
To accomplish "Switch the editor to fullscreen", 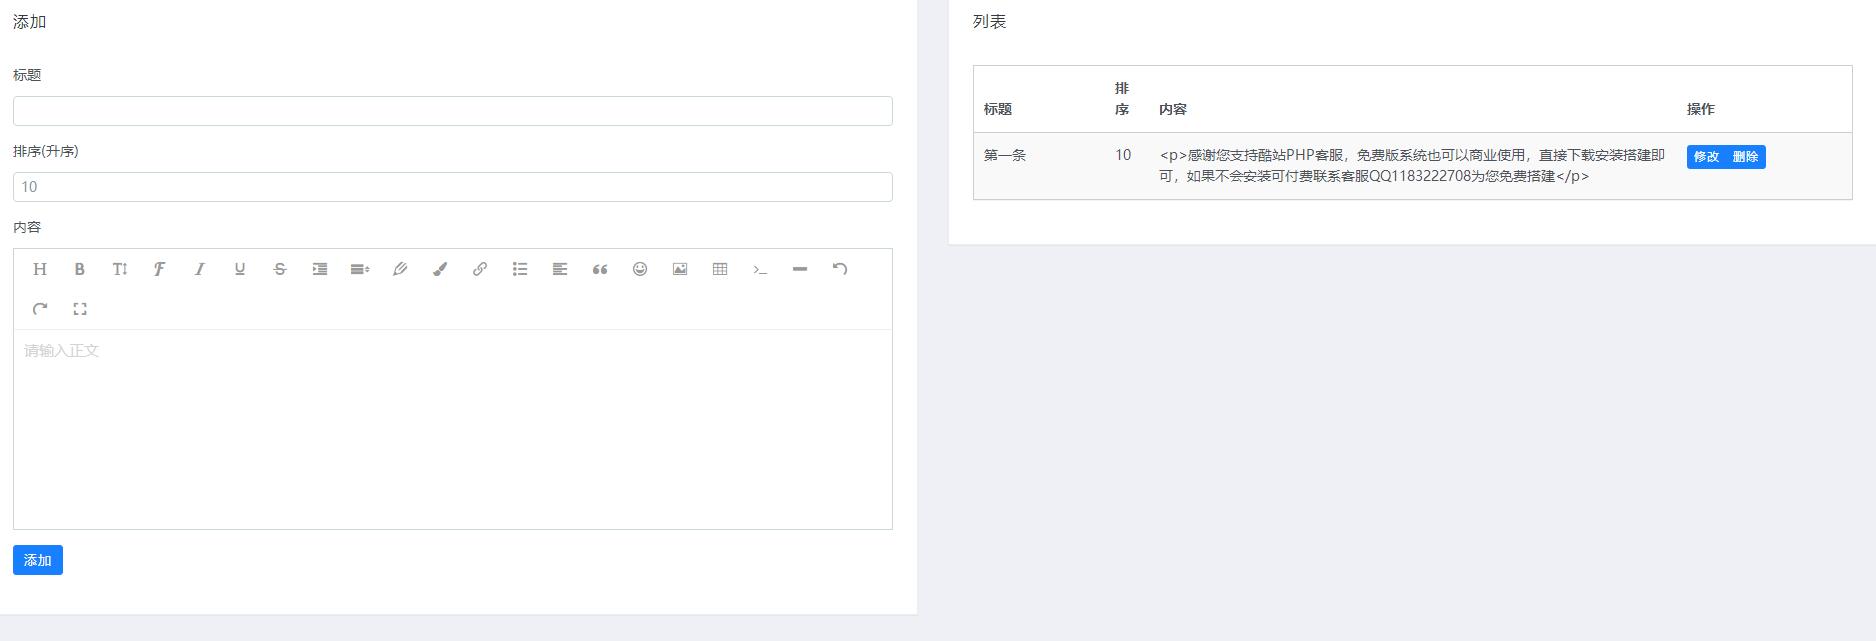I will point(80,309).
